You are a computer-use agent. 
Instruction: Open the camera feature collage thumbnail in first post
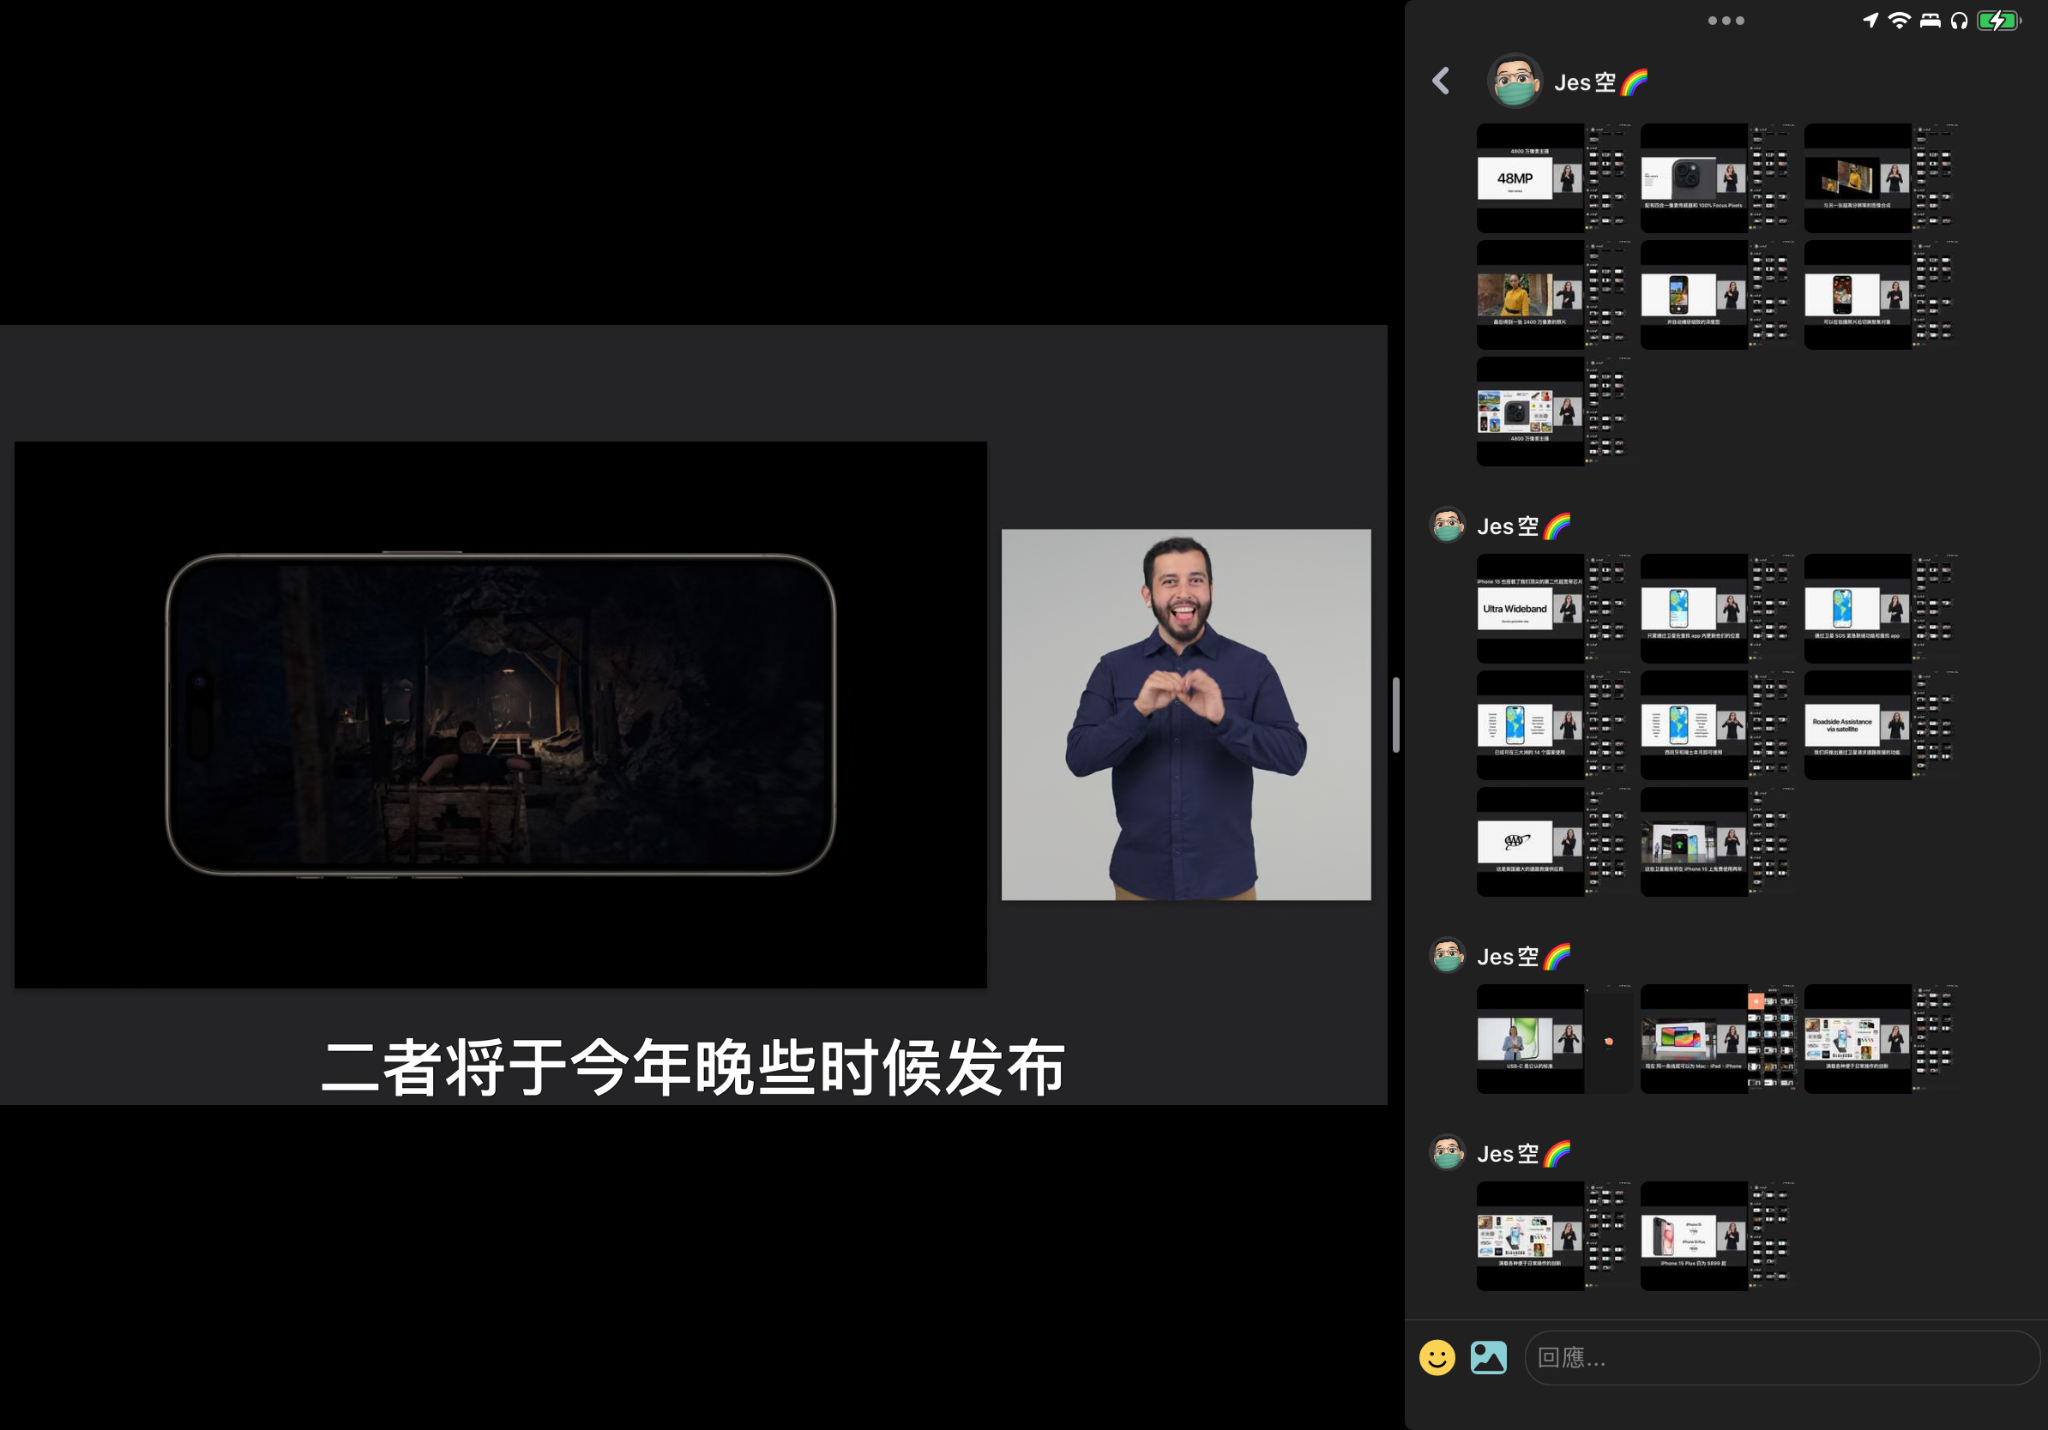(1553, 411)
